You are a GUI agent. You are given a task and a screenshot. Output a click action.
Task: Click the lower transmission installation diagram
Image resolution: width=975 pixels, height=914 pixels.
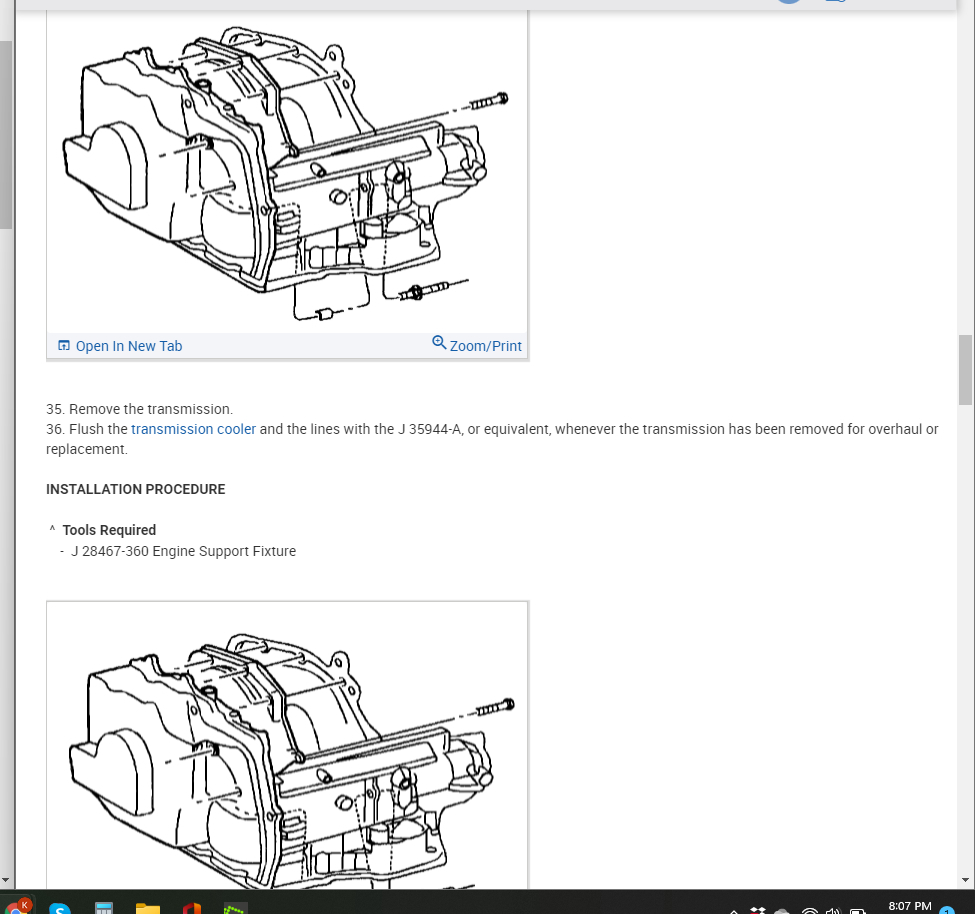coord(287,745)
